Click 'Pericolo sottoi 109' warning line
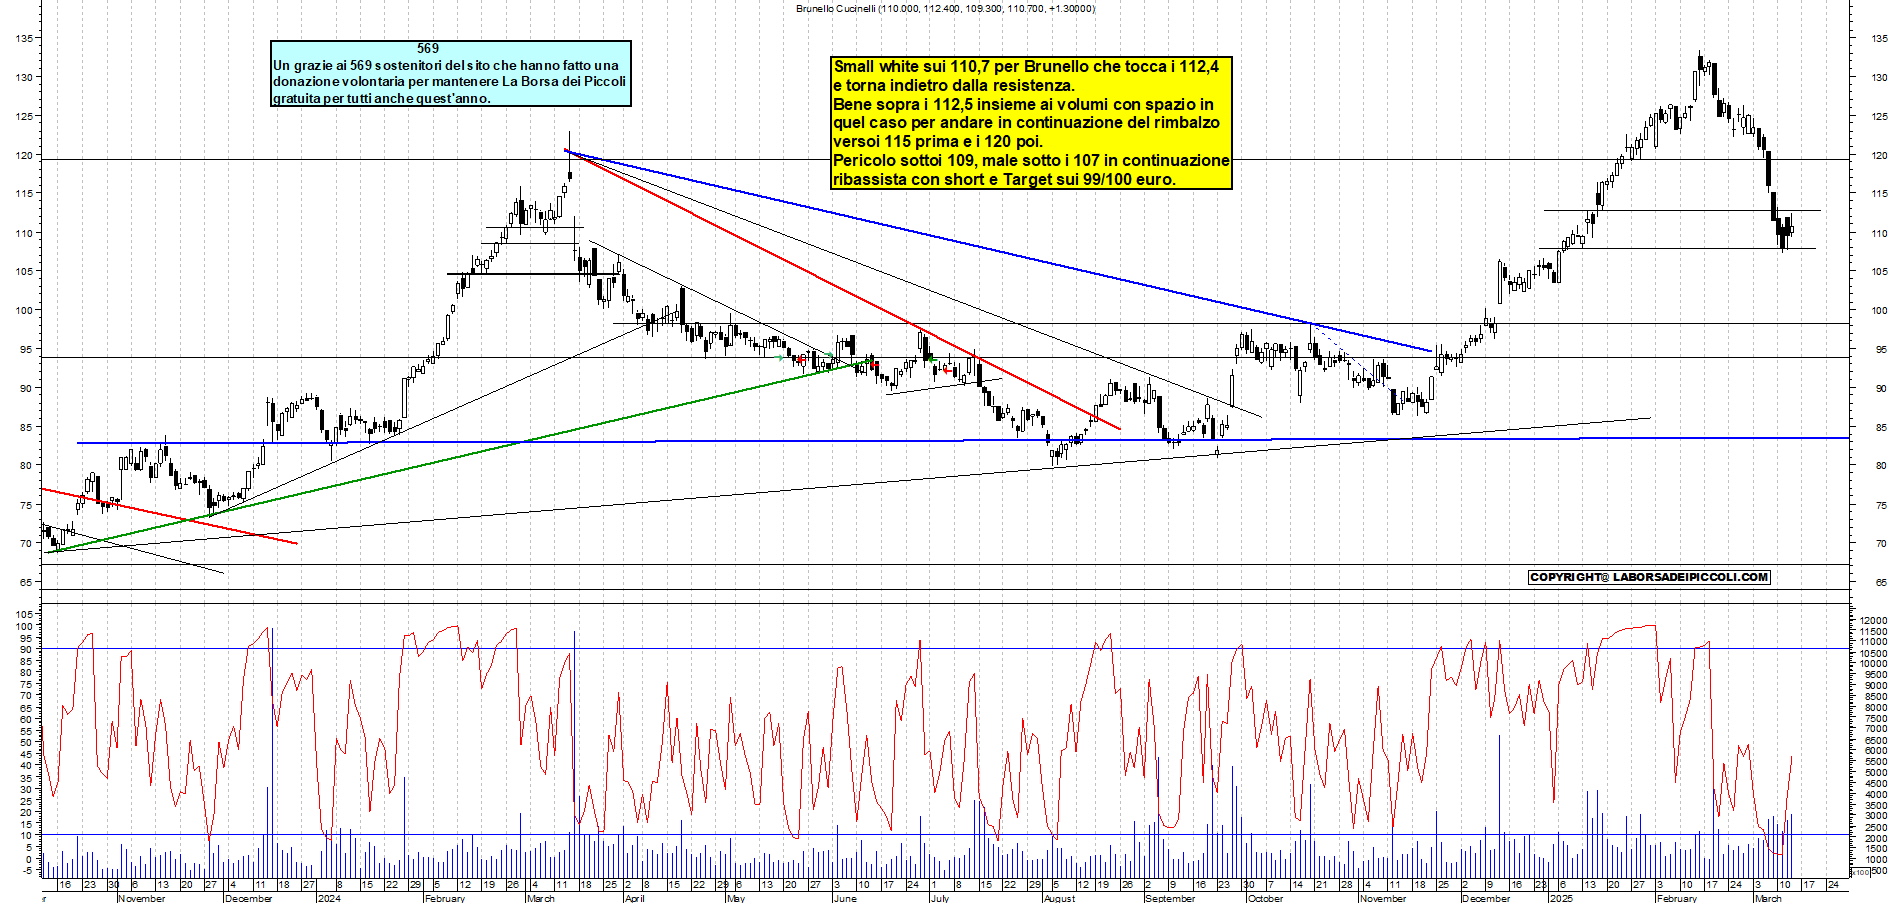Image resolution: width=1890 pixels, height=903 pixels. 1031,160
